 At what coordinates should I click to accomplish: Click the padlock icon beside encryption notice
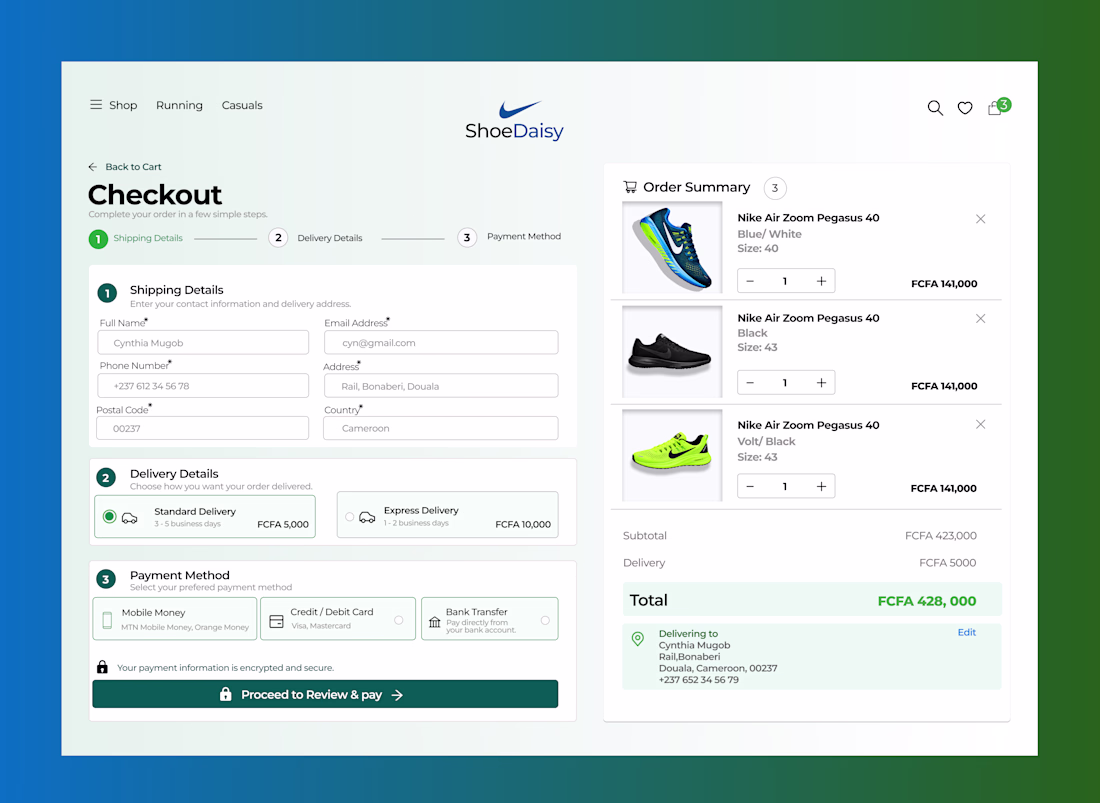point(102,666)
